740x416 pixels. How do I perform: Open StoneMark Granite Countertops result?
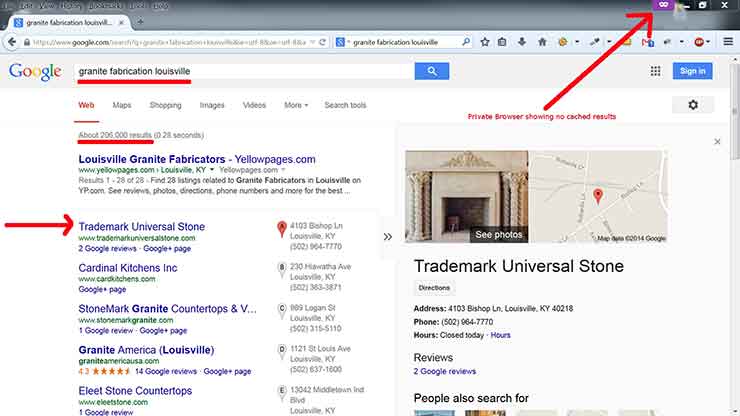click(x=168, y=309)
